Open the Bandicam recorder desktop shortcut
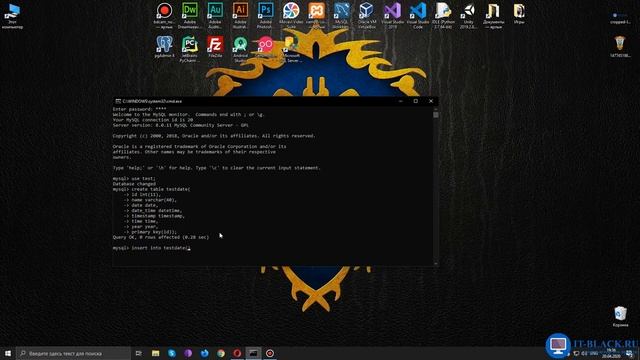Screen dimensions: 640x360 coord(164,16)
